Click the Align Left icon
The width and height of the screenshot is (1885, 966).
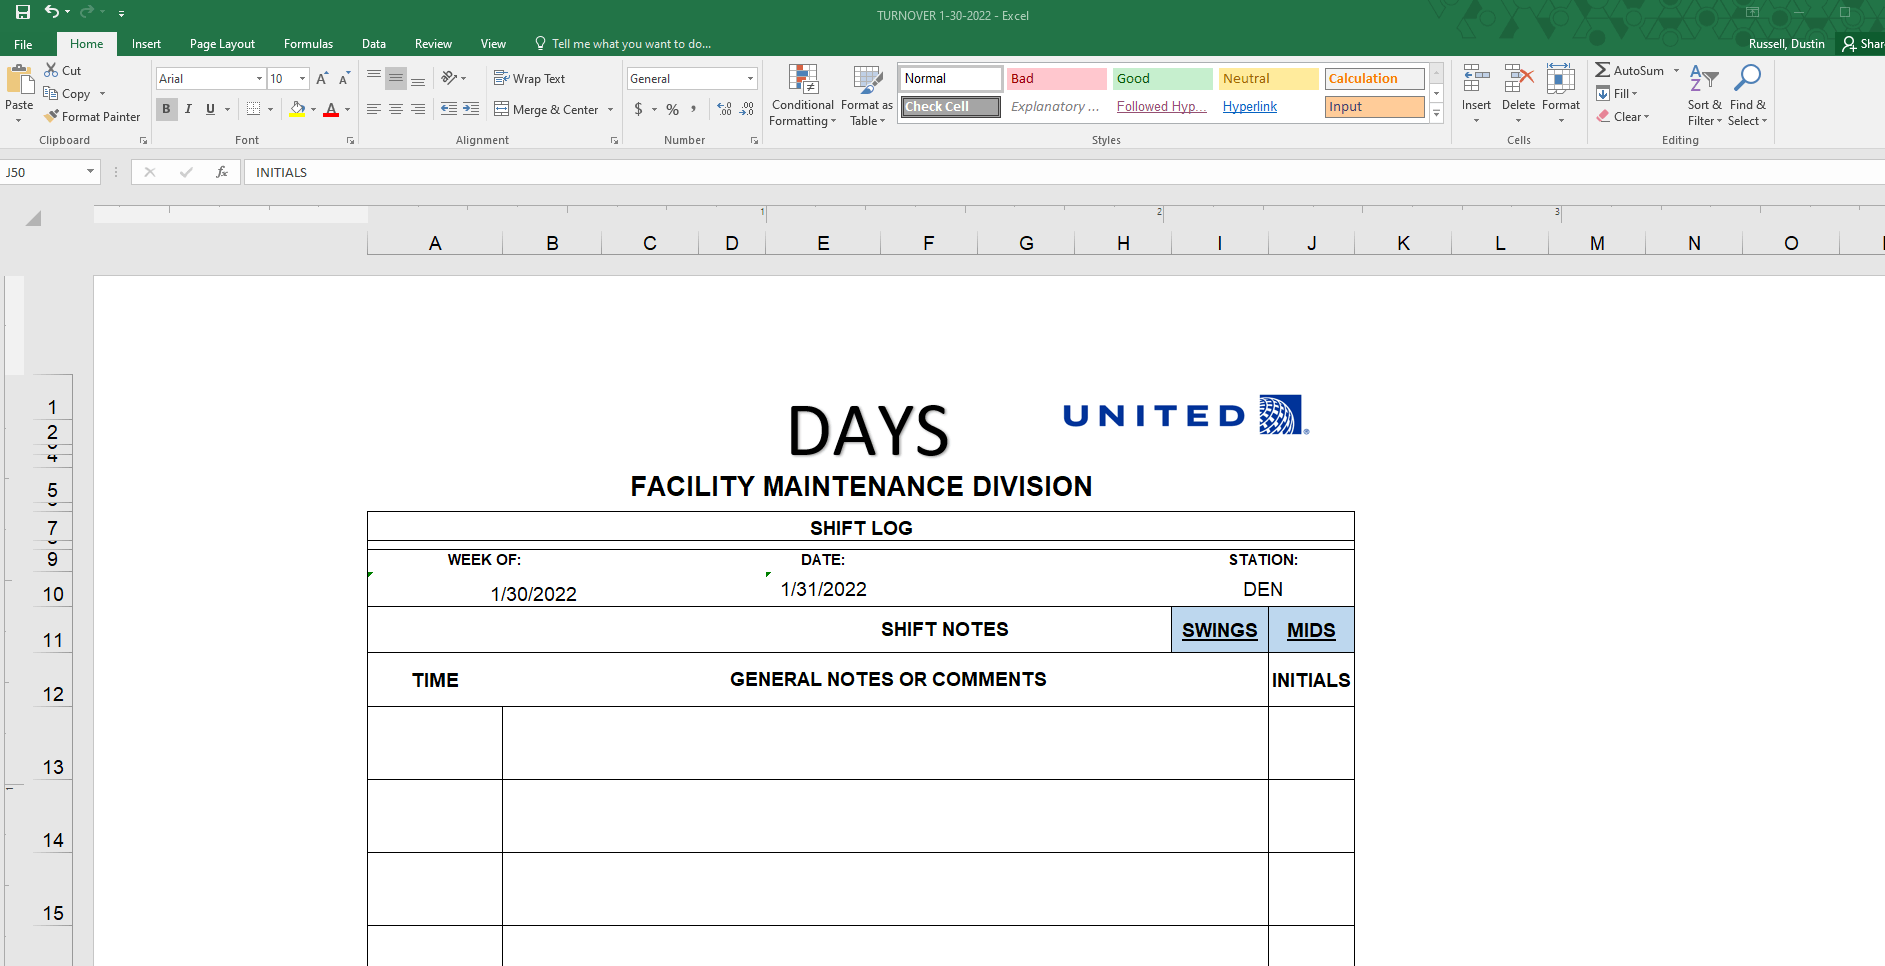tap(373, 109)
